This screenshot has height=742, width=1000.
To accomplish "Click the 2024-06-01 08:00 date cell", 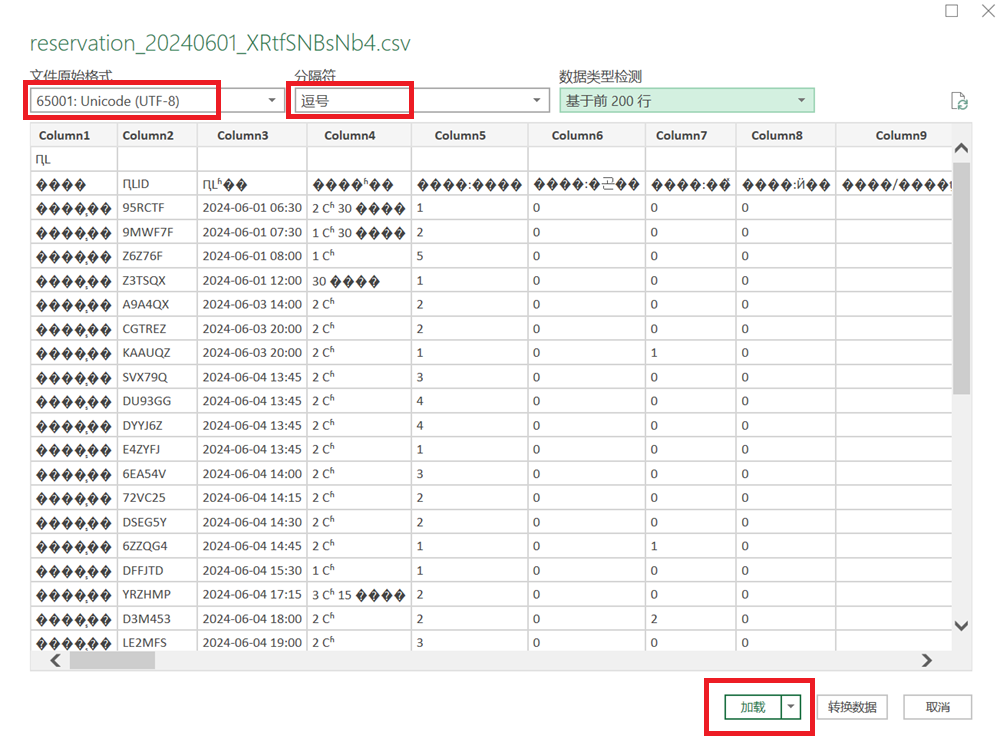I will [252, 256].
